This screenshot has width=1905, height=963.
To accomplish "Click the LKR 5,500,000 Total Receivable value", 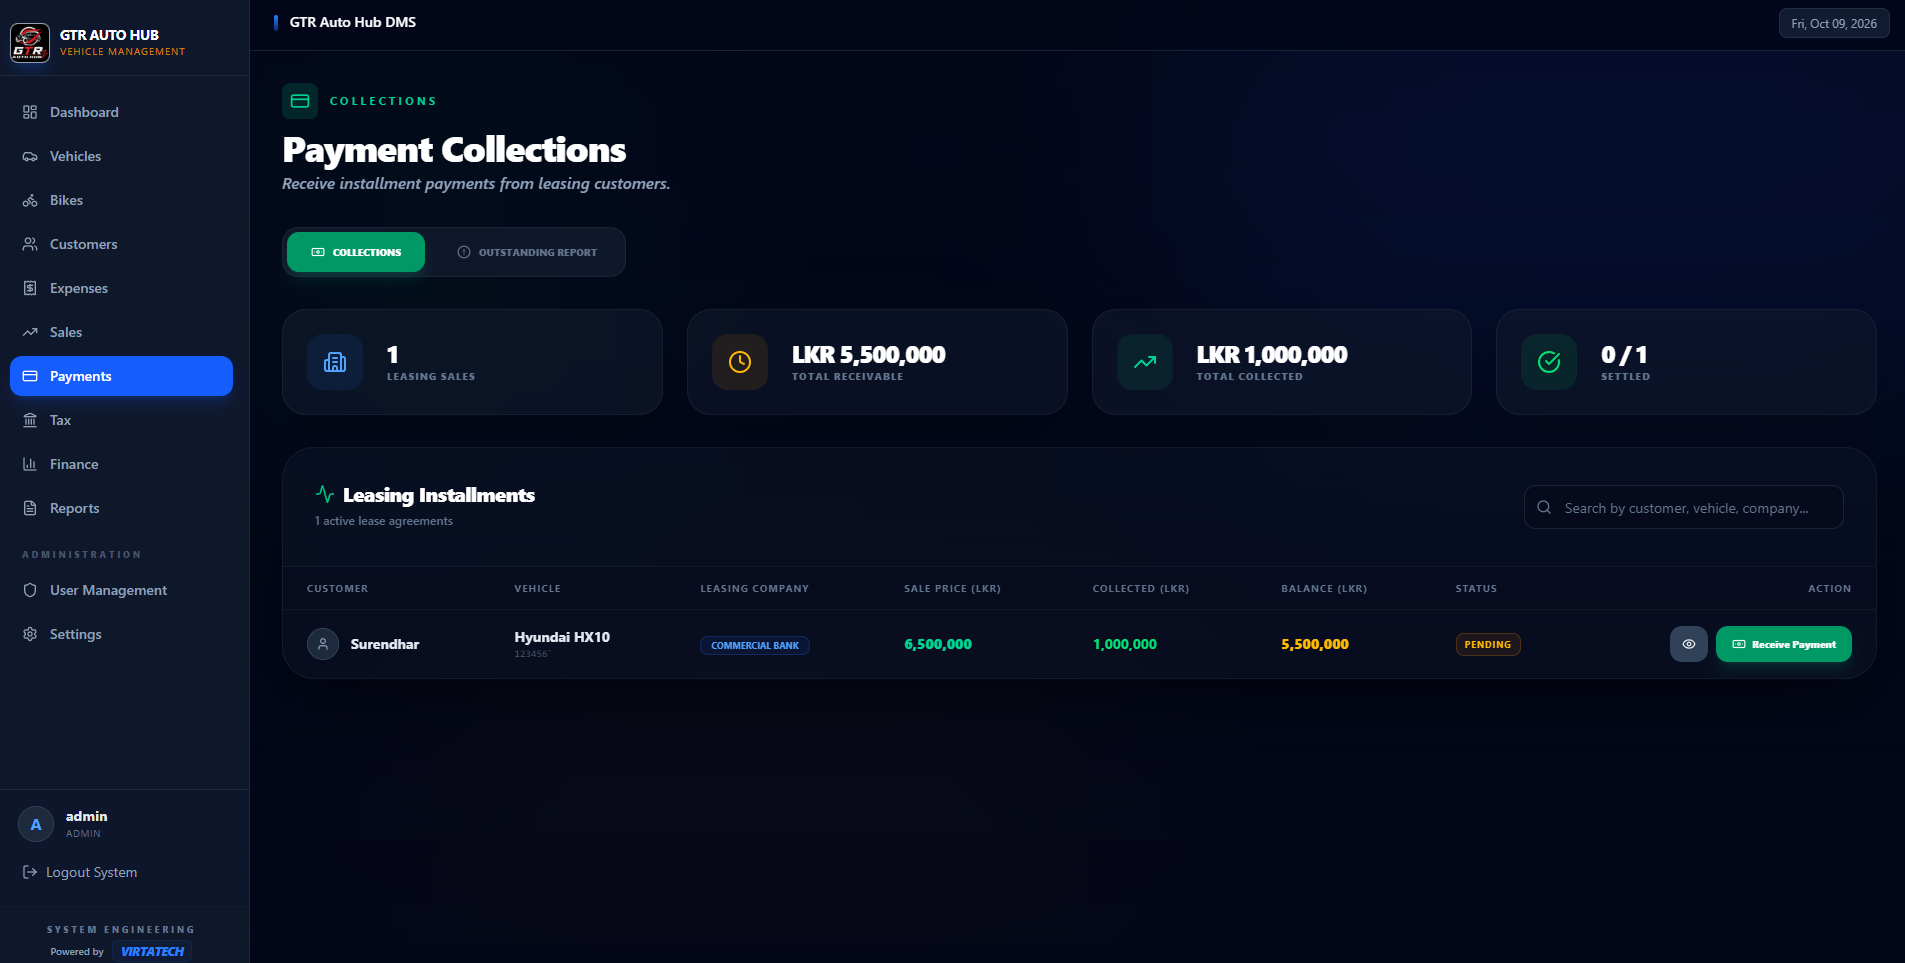I will [x=868, y=354].
